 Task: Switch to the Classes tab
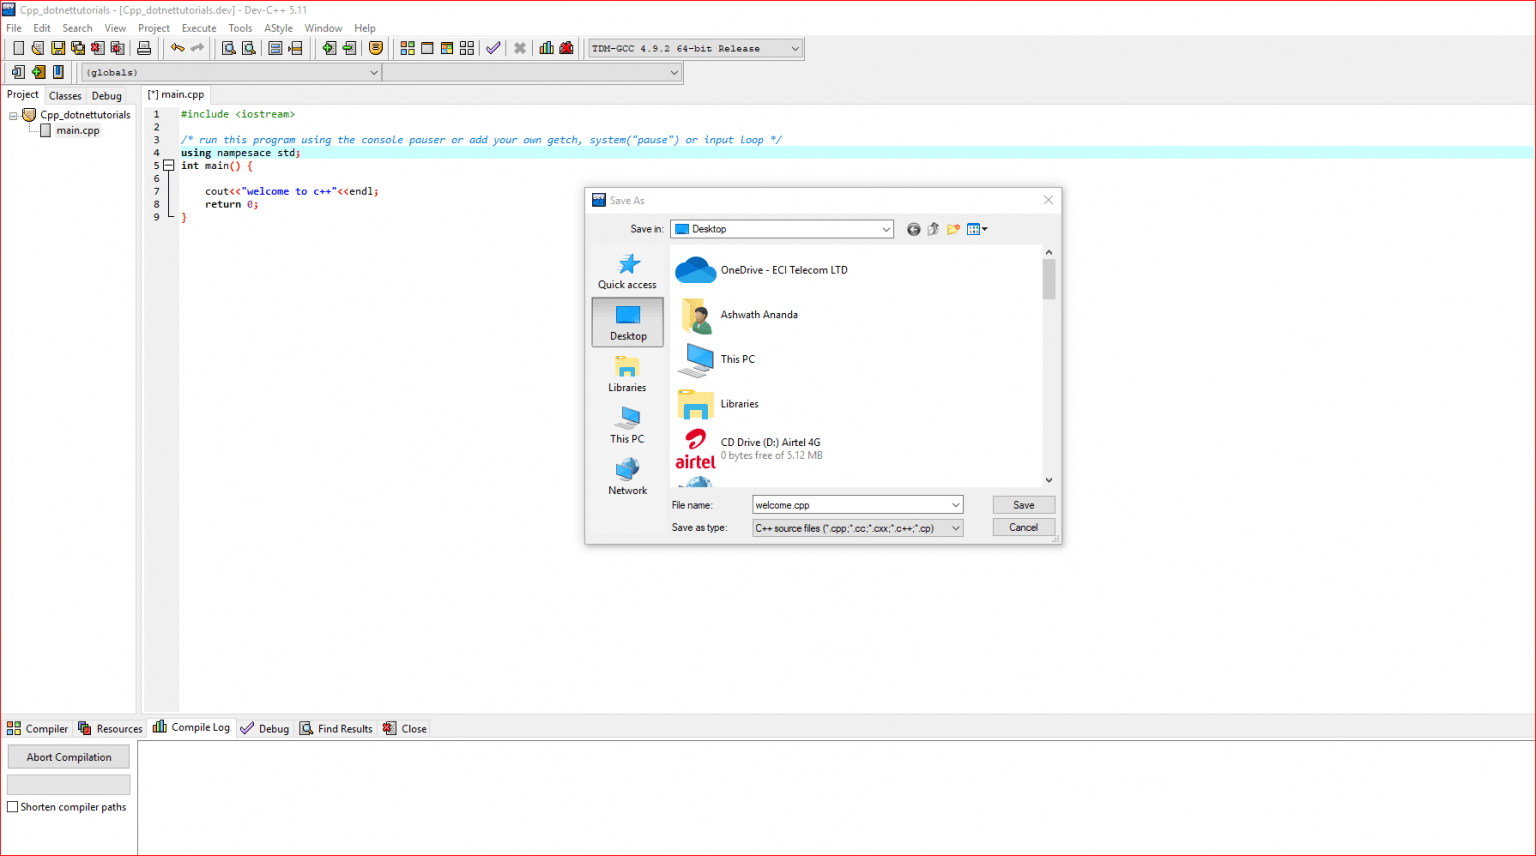(65, 96)
